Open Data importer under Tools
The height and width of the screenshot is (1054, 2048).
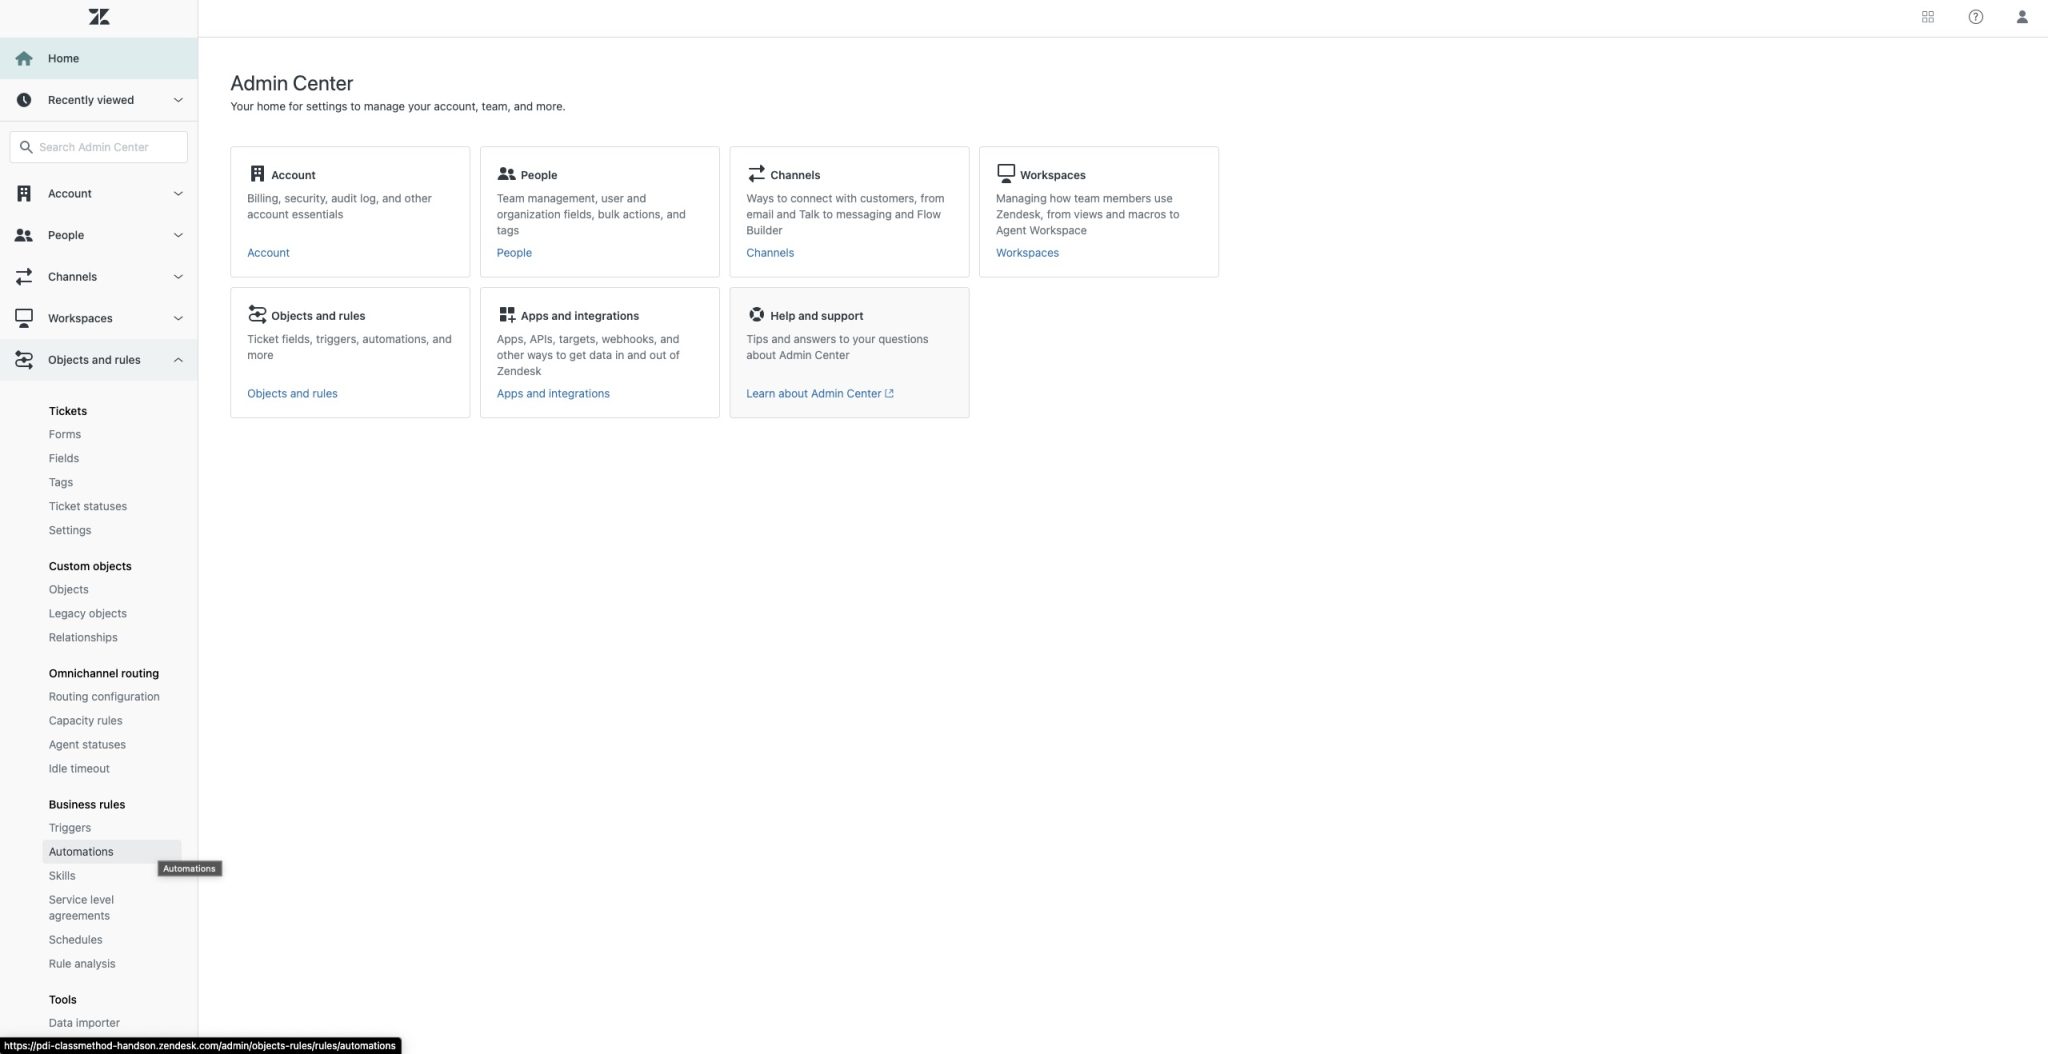[84, 1022]
